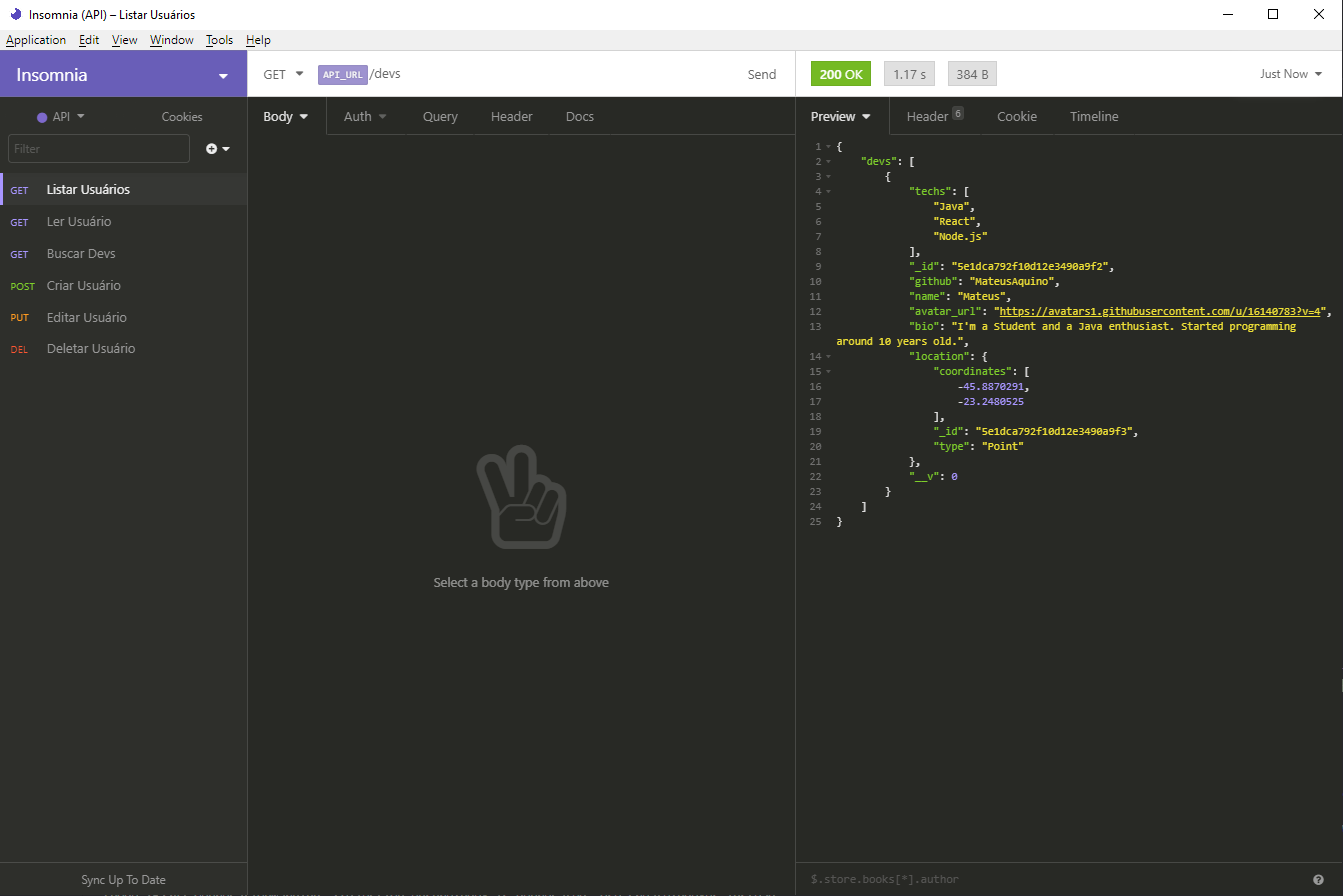1343x896 pixels.
Task: Open the API environment dropdown
Action: [x=61, y=117]
